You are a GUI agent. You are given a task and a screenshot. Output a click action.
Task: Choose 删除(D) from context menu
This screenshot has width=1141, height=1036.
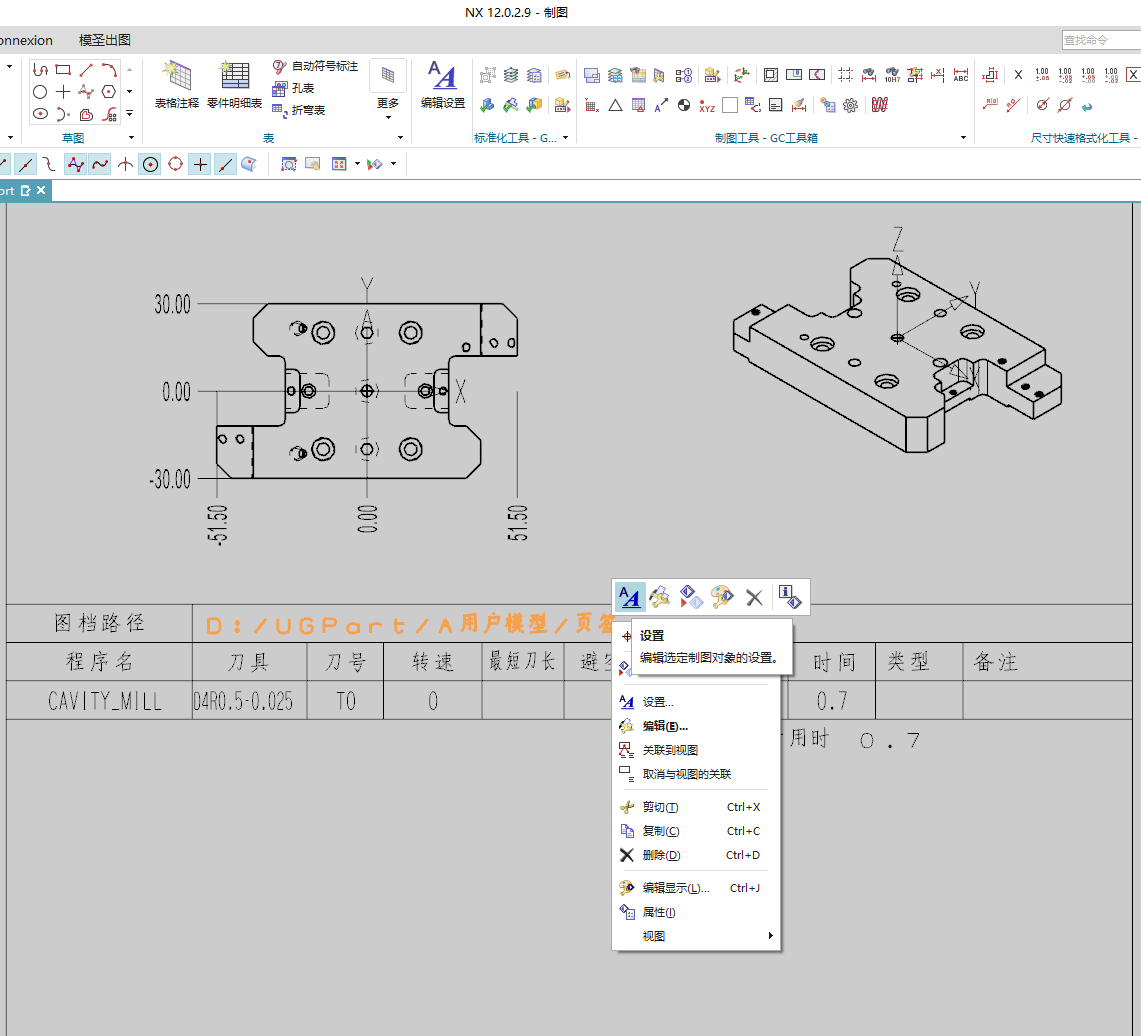tap(696, 856)
